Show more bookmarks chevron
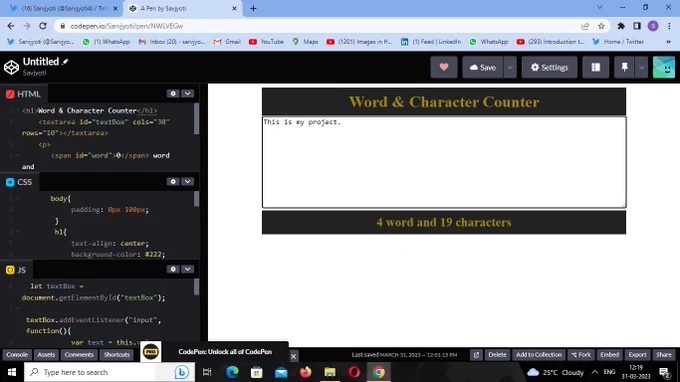The image size is (680, 382). click(x=668, y=42)
